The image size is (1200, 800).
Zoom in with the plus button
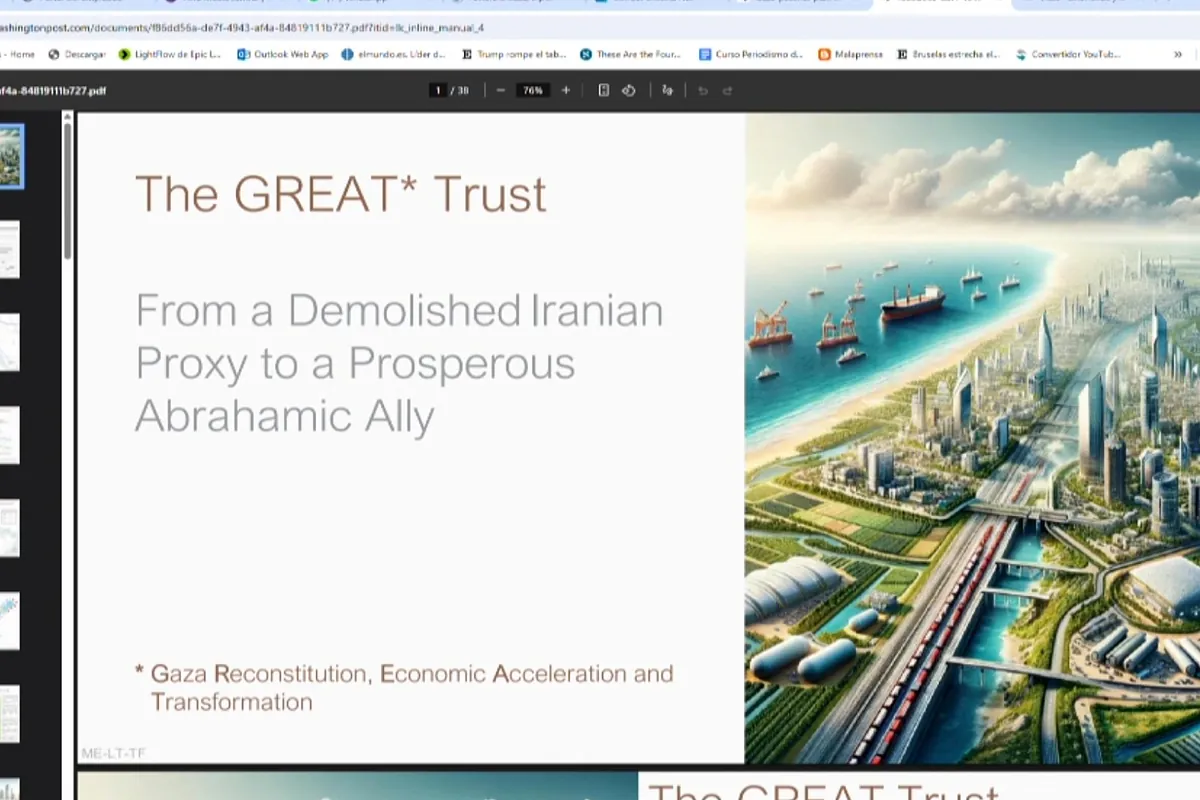(566, 90)
